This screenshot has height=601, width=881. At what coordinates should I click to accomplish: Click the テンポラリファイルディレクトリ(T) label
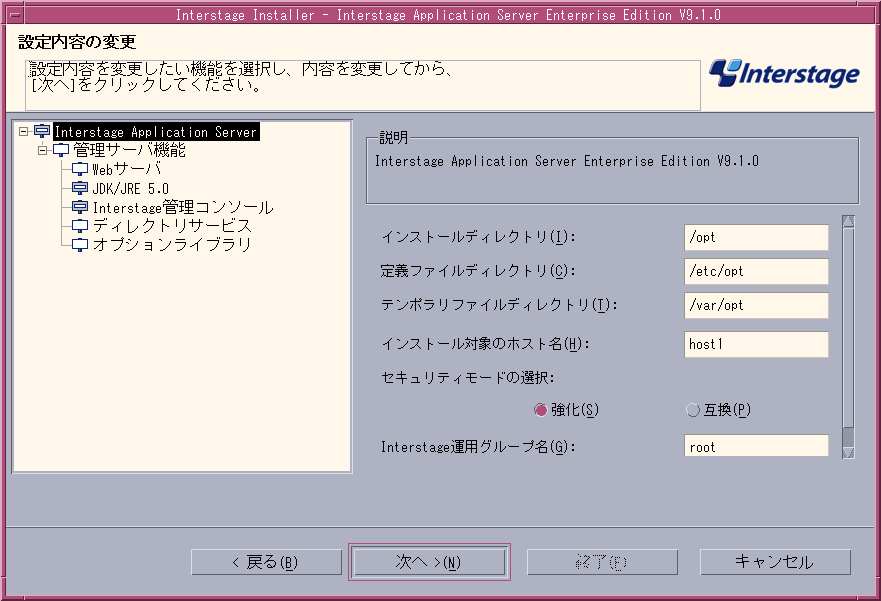pyautogui.click(x=499, y=305)
